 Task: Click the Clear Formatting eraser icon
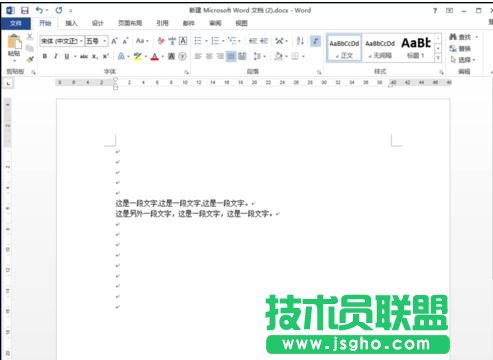[161, 41]
